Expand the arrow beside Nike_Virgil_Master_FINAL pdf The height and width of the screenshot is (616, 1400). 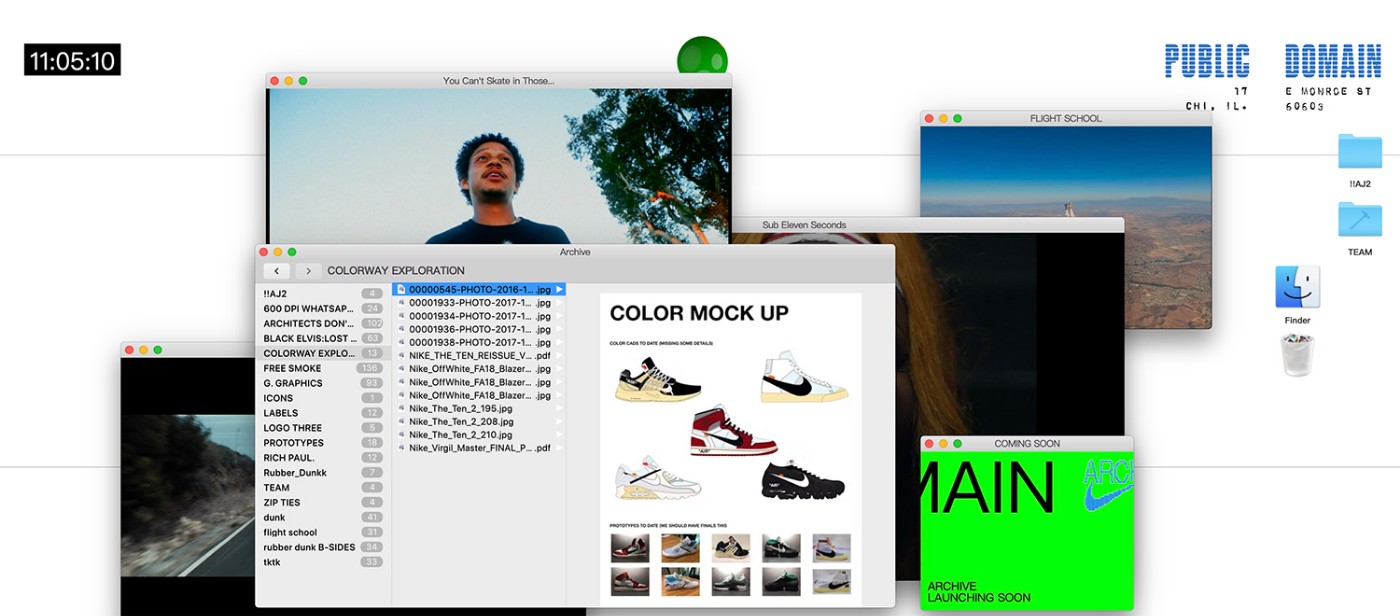[560, 449]
